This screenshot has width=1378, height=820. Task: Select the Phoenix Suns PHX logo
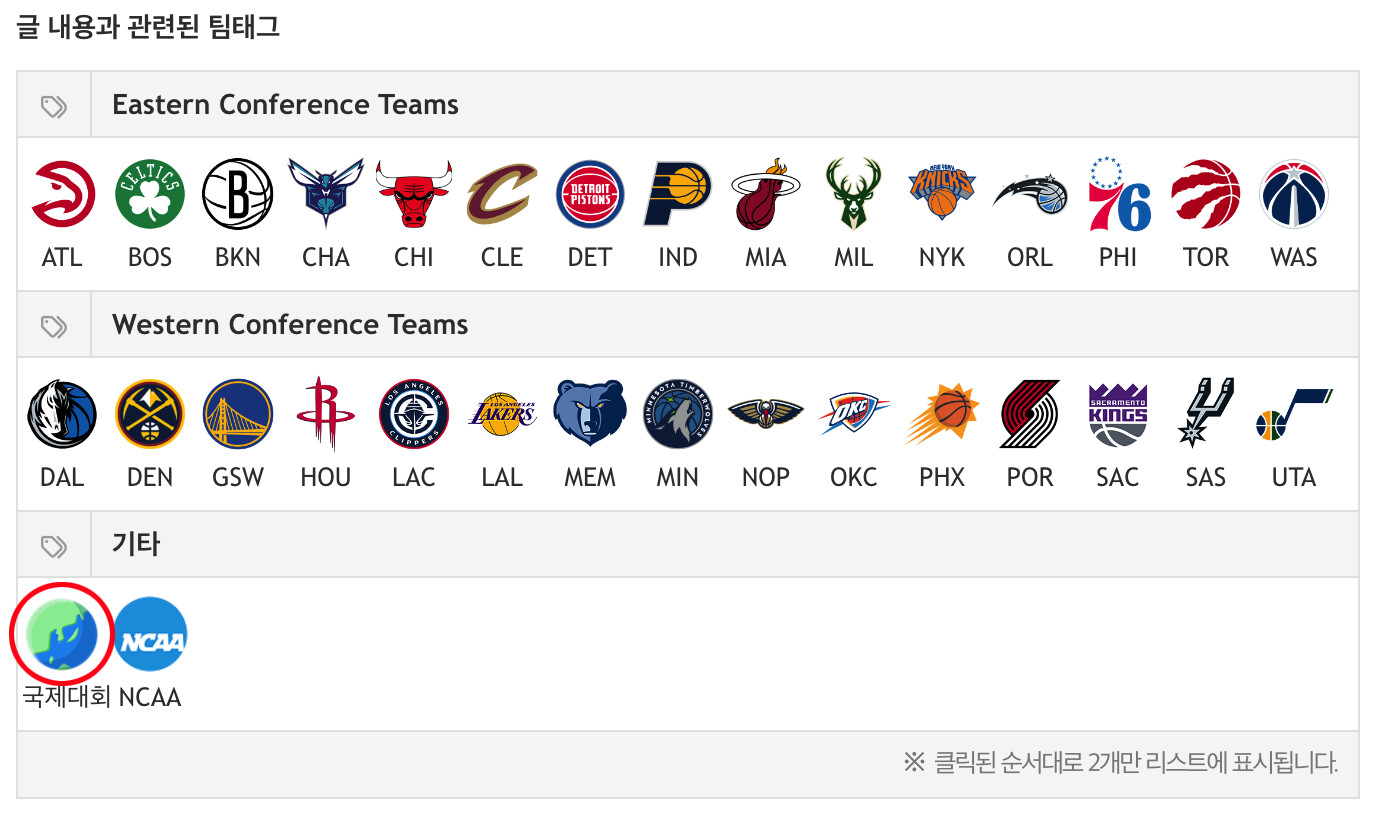[x=942, y=414]
